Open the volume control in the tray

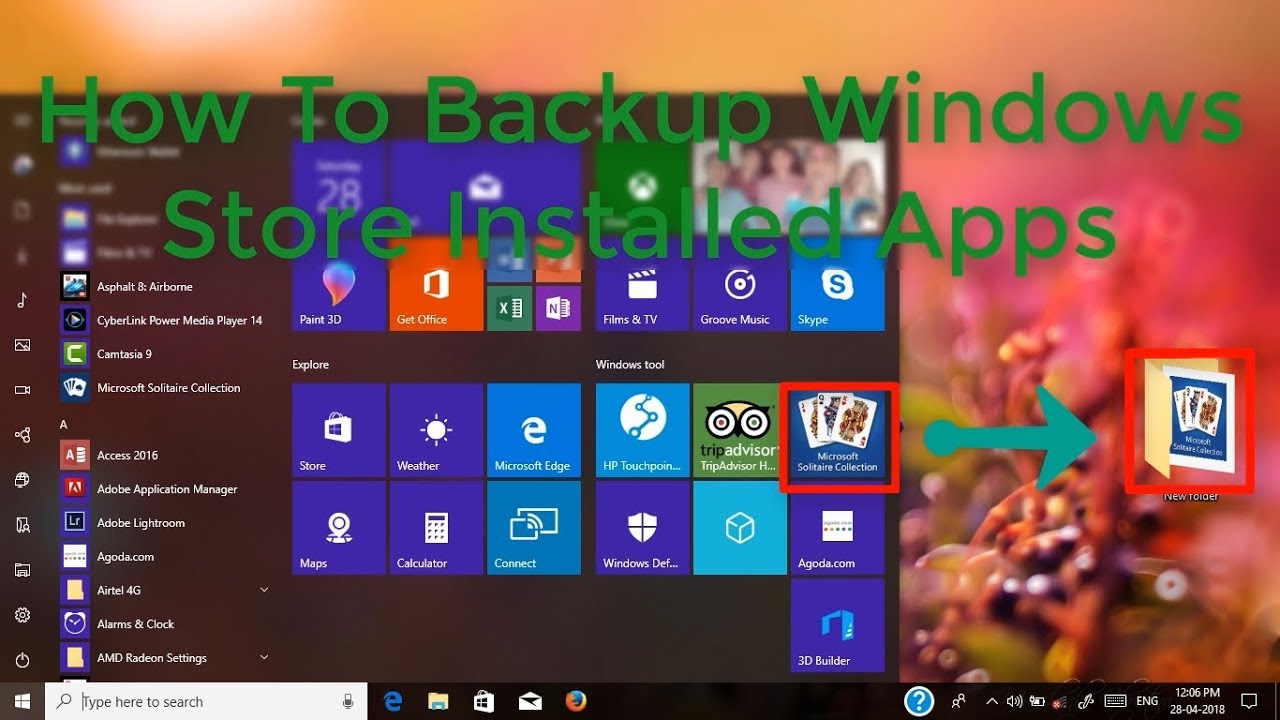pyautogui.click(x=1015, y=701)
